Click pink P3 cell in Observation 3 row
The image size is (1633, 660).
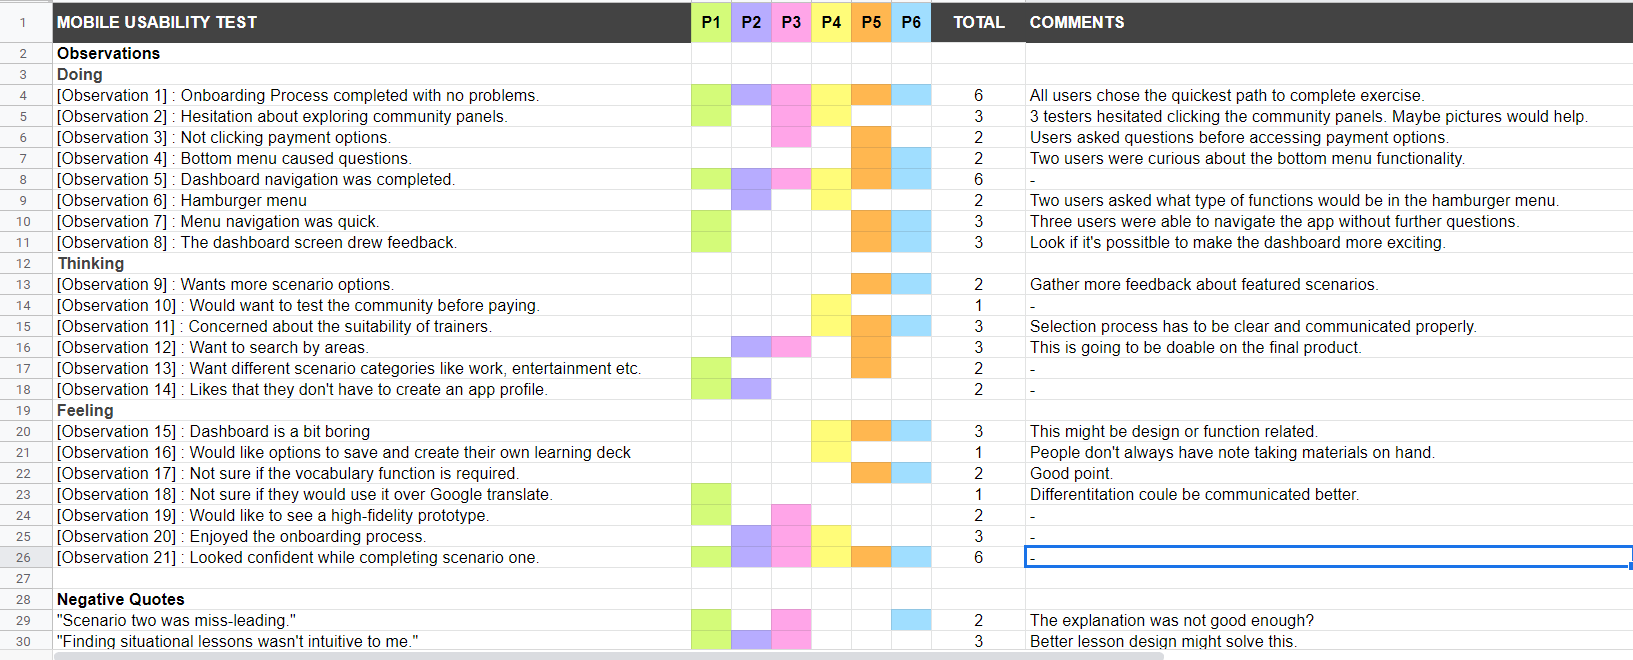(791, 138)
